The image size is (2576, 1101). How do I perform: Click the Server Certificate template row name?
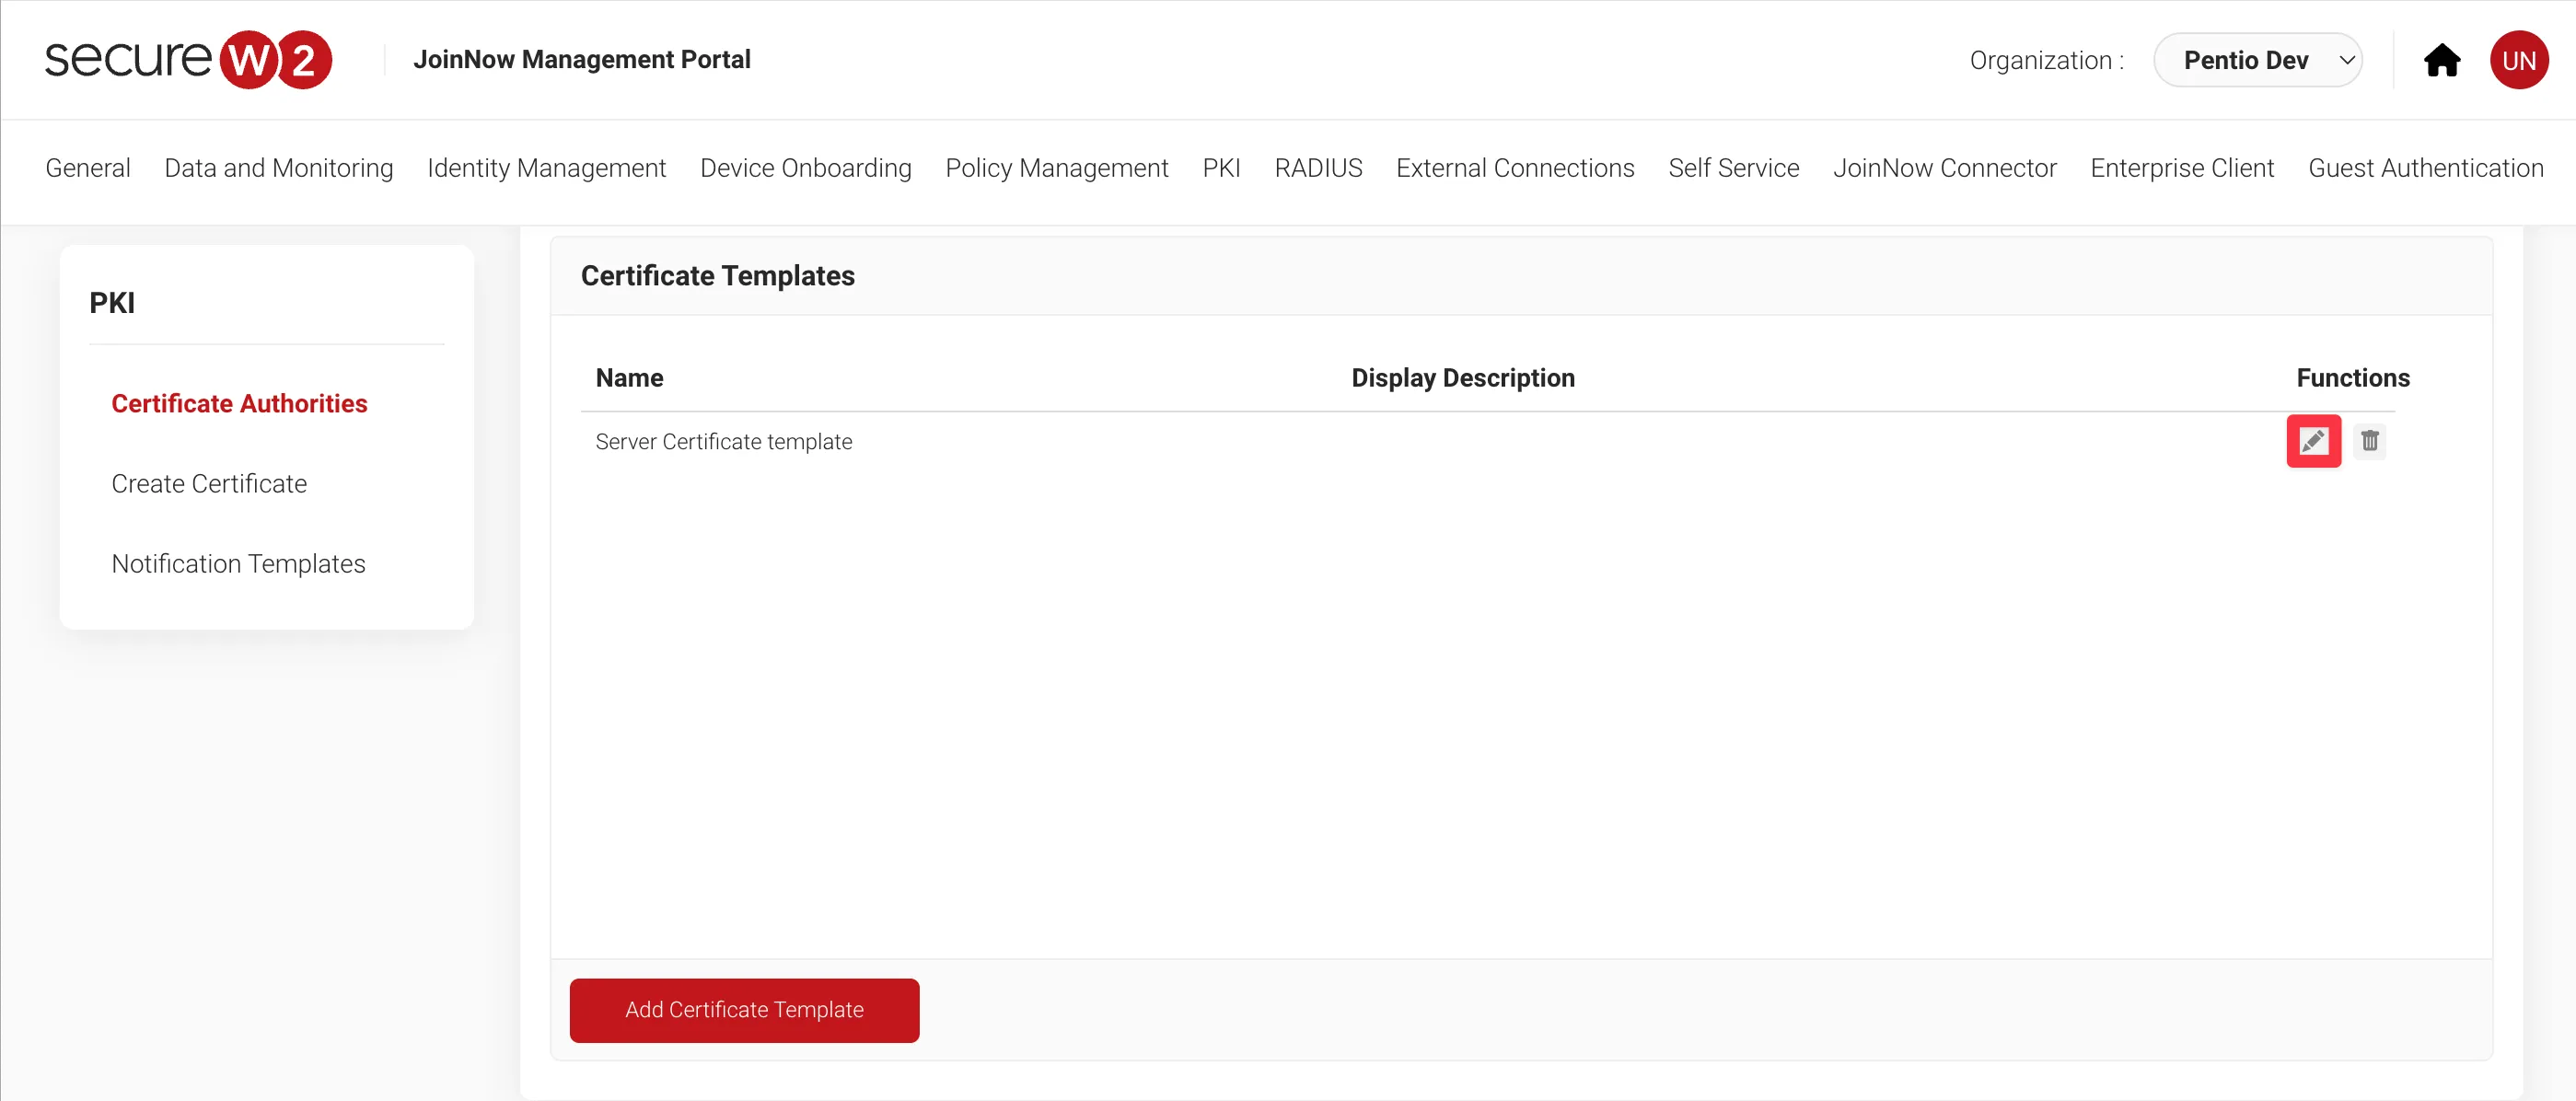[723, 441]
